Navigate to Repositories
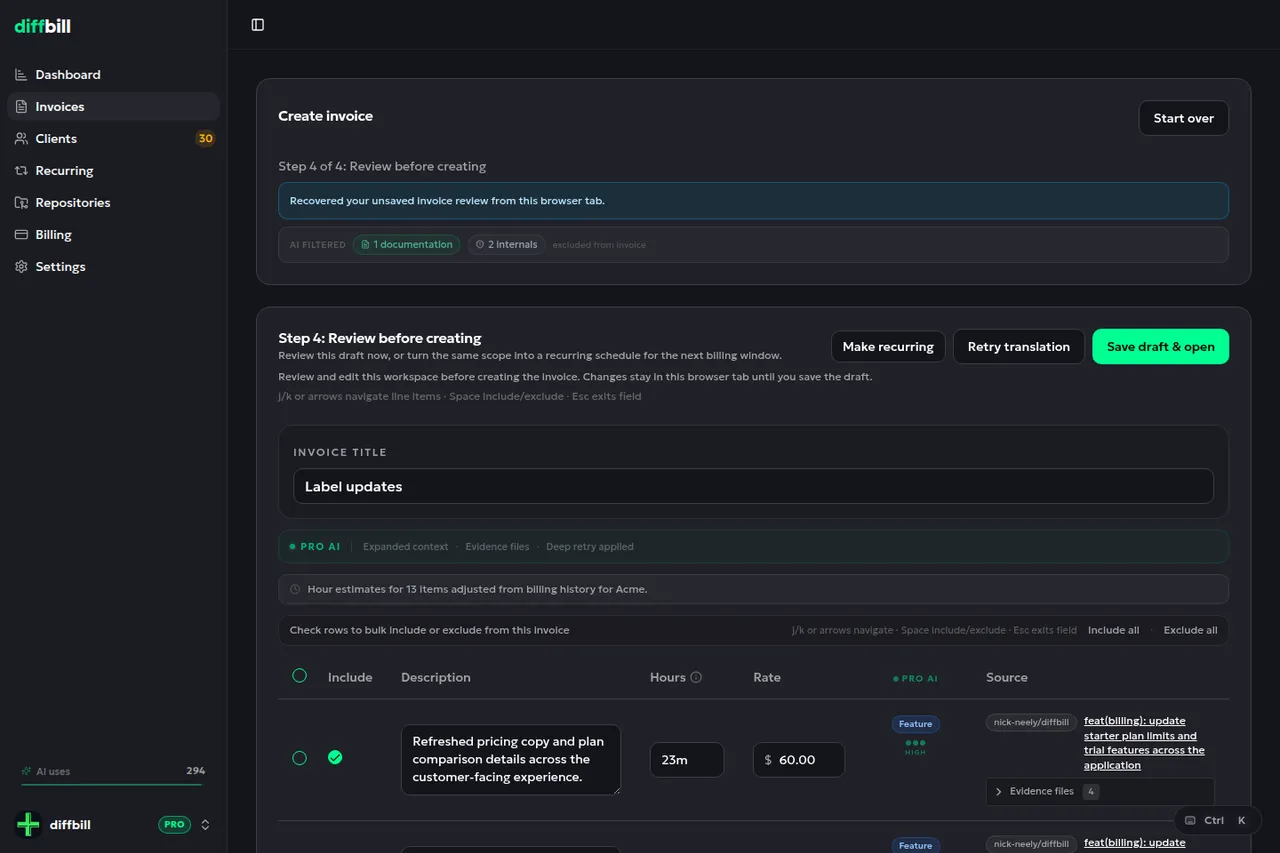This screenshot has height=853, width=1280. (113, 203)
